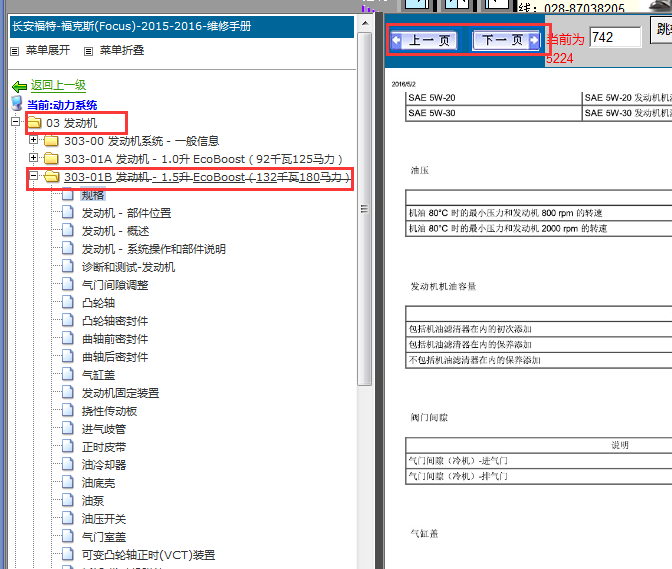The image size is (672, 569).
Task: Click the 菜单折叠 collapse-all menu
Action: pos(122,50)
